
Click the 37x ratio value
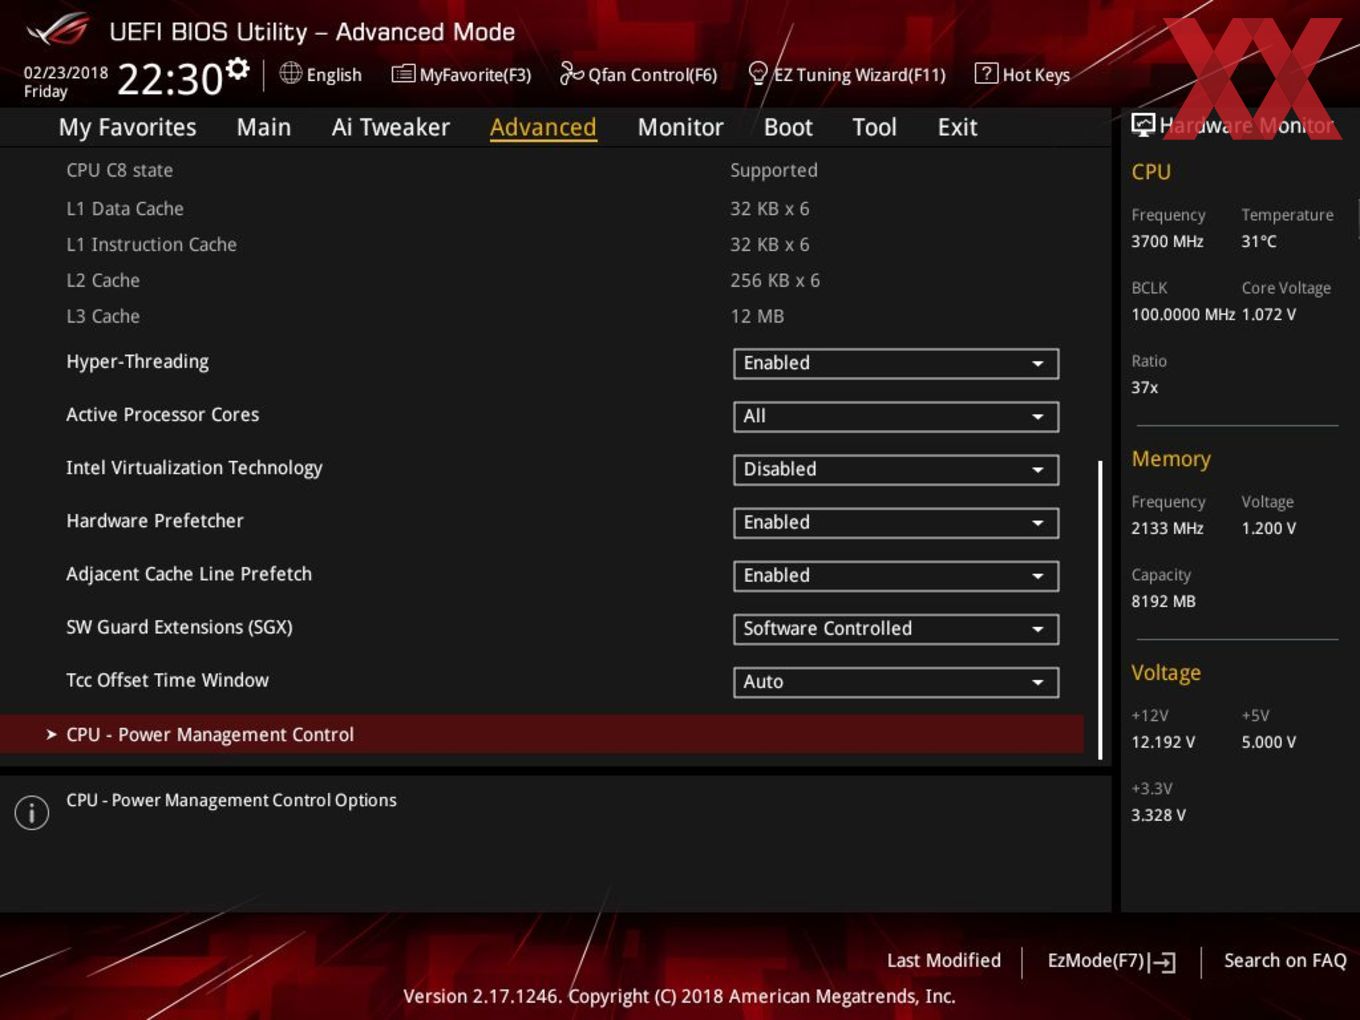pos(1145,387)
